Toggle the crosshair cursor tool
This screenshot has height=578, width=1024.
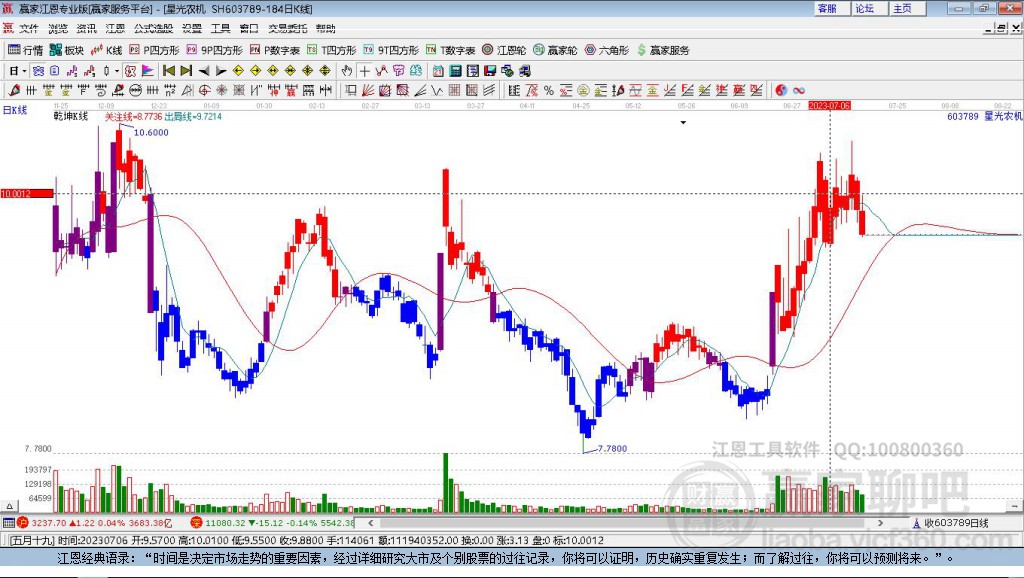pyautogui.click(x=364, y=71)
